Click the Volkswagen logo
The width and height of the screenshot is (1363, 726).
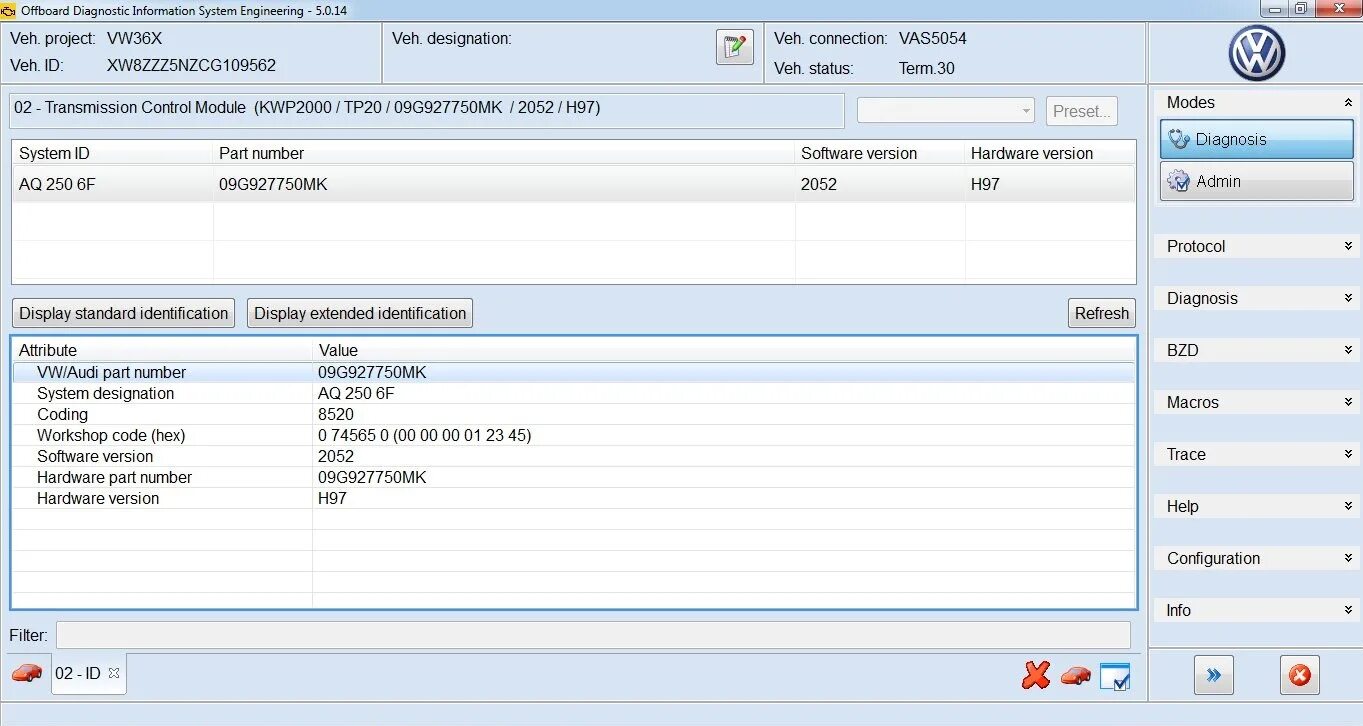(x=1256, y=53)
